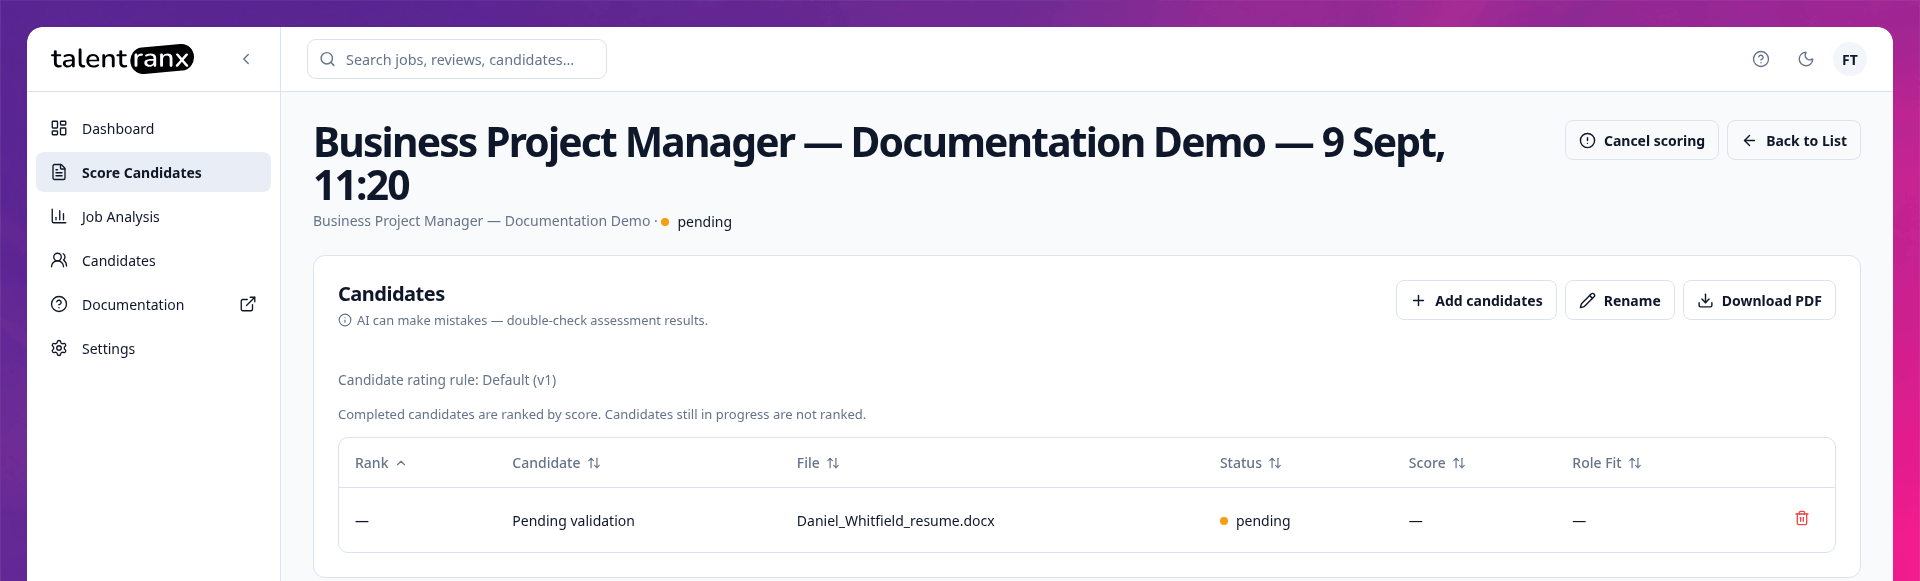Open Job Analysis in the sidebar

point(153,216)
